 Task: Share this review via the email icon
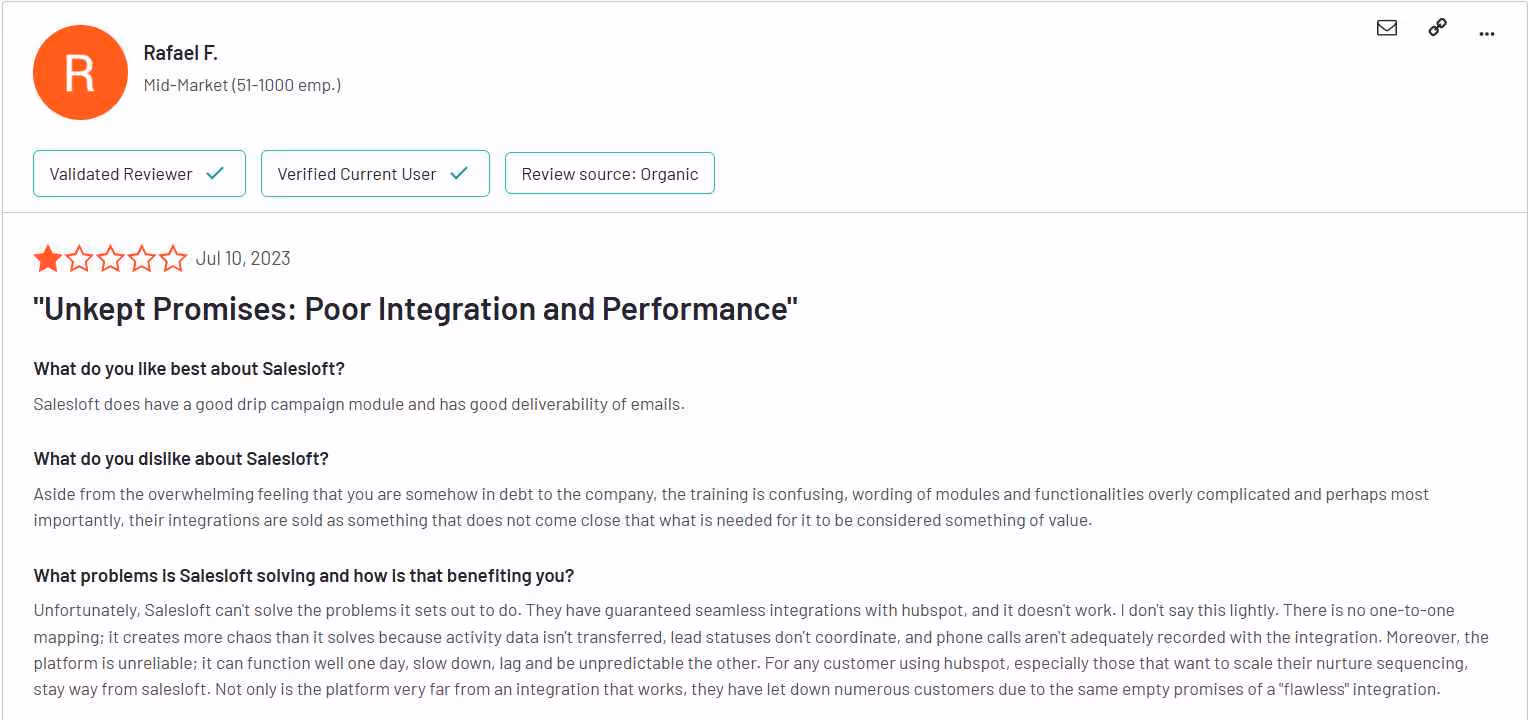(1387, 28)
